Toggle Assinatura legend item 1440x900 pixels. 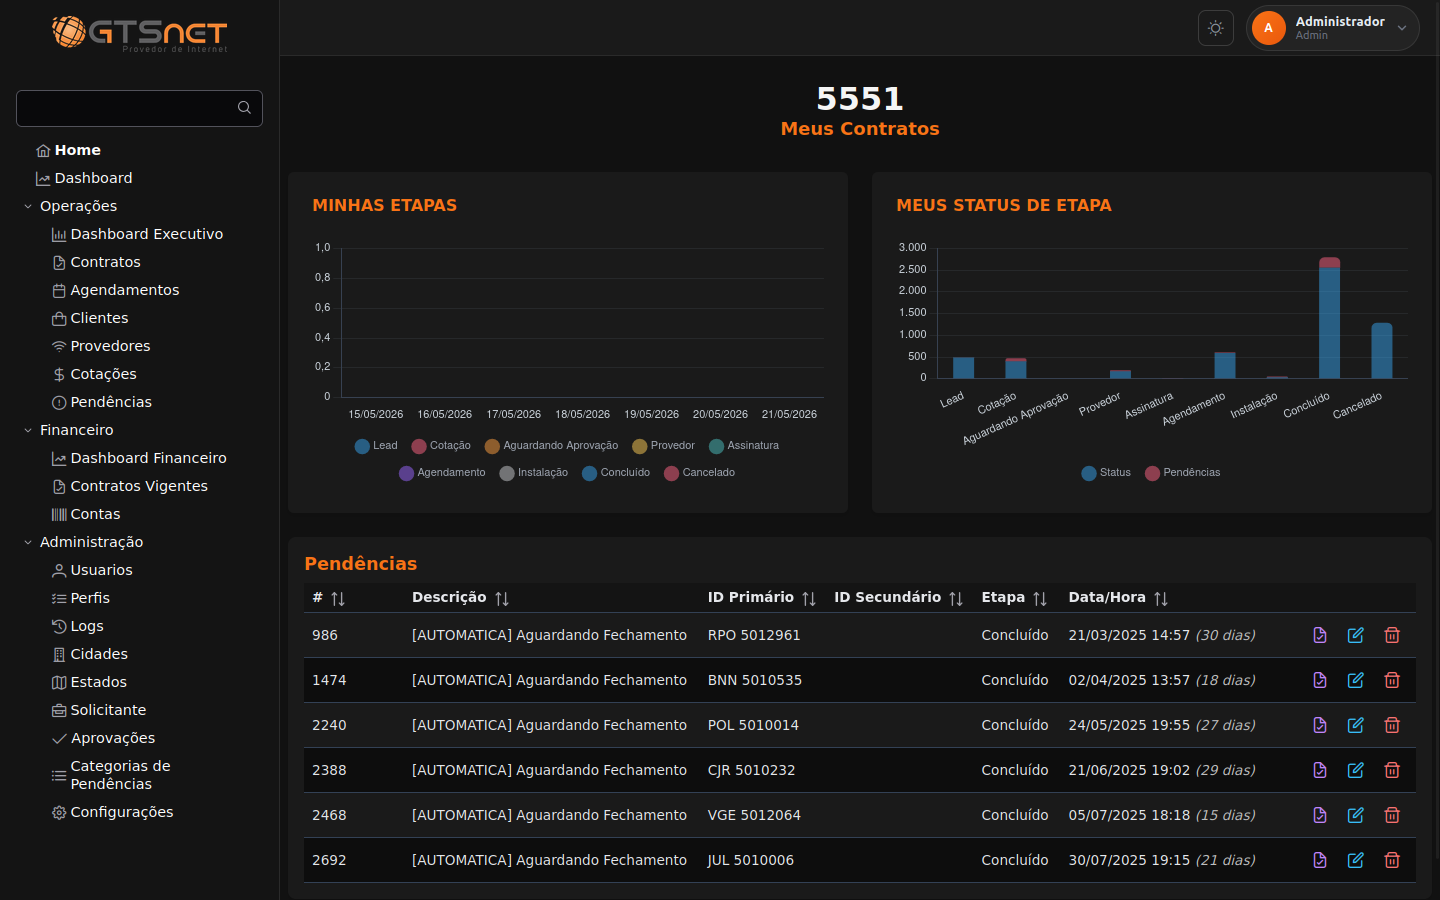point(743,446)
